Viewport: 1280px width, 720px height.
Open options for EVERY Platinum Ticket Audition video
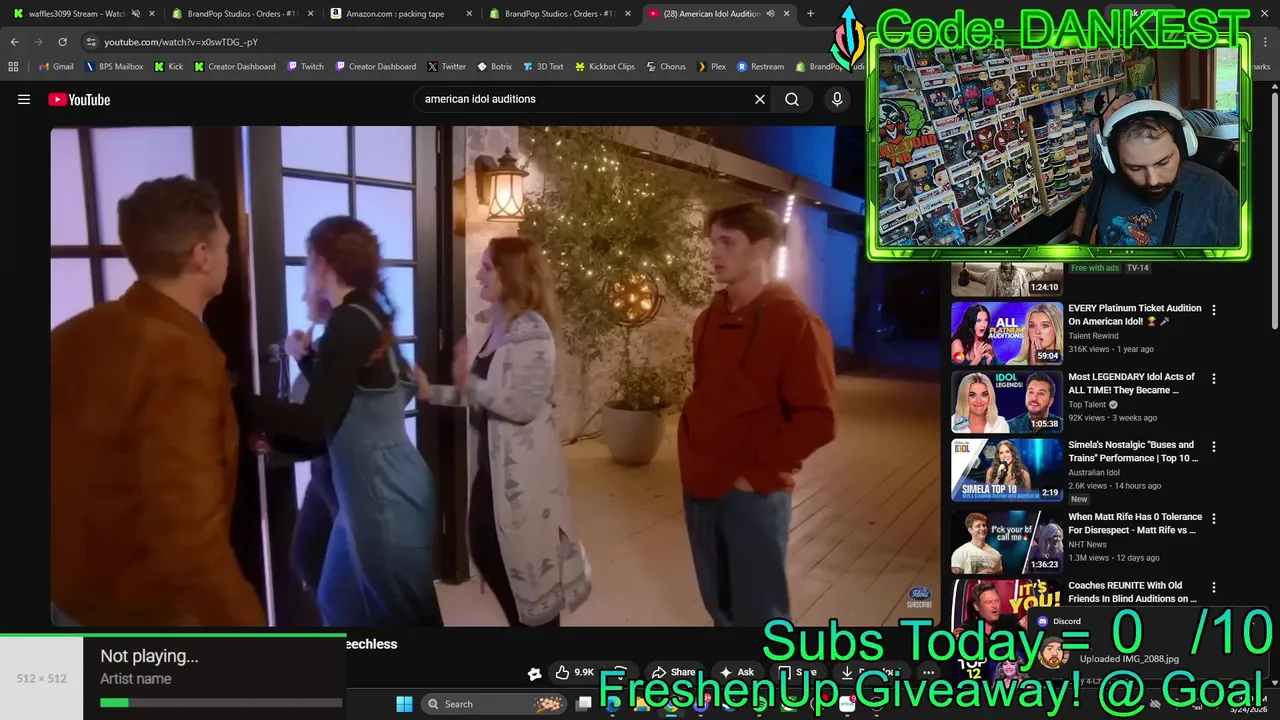1214,310
